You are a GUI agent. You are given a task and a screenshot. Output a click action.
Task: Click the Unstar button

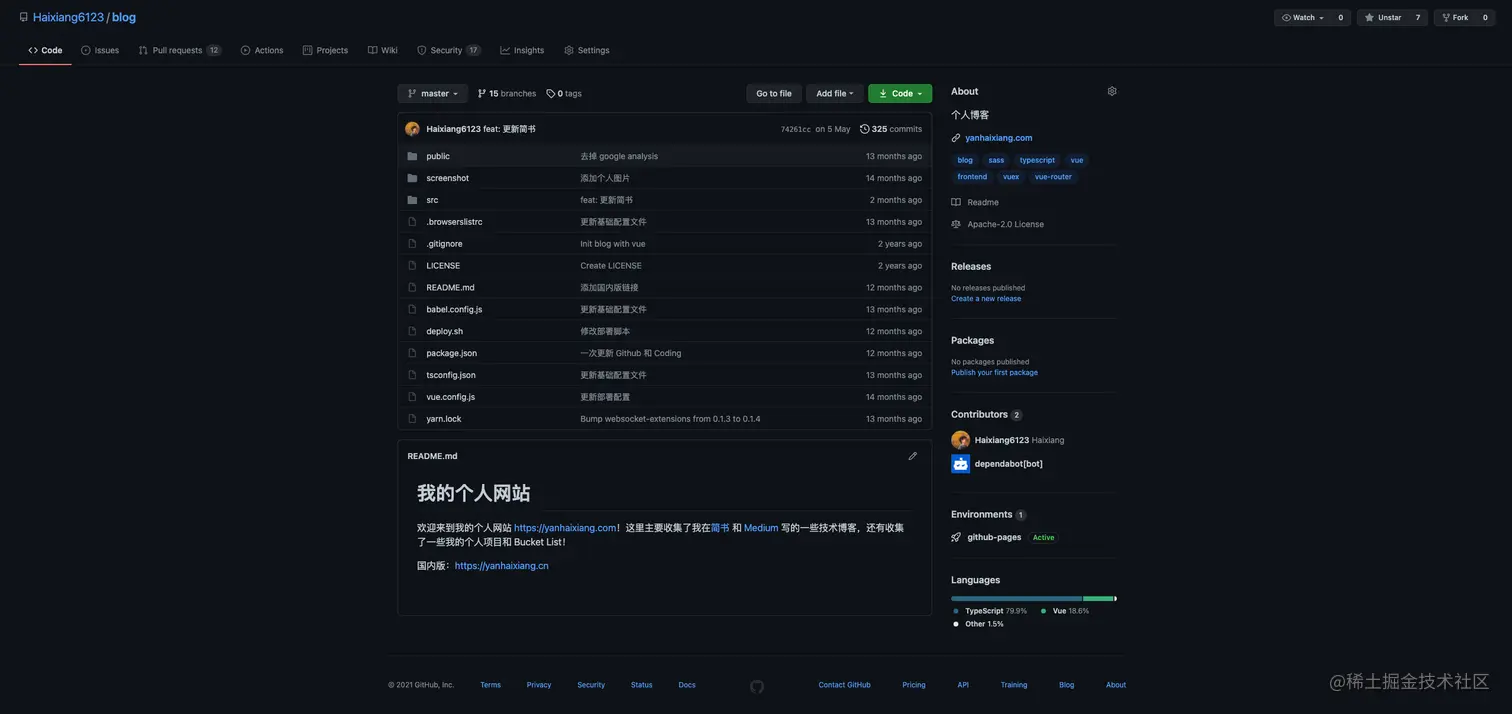(1383, 17)
